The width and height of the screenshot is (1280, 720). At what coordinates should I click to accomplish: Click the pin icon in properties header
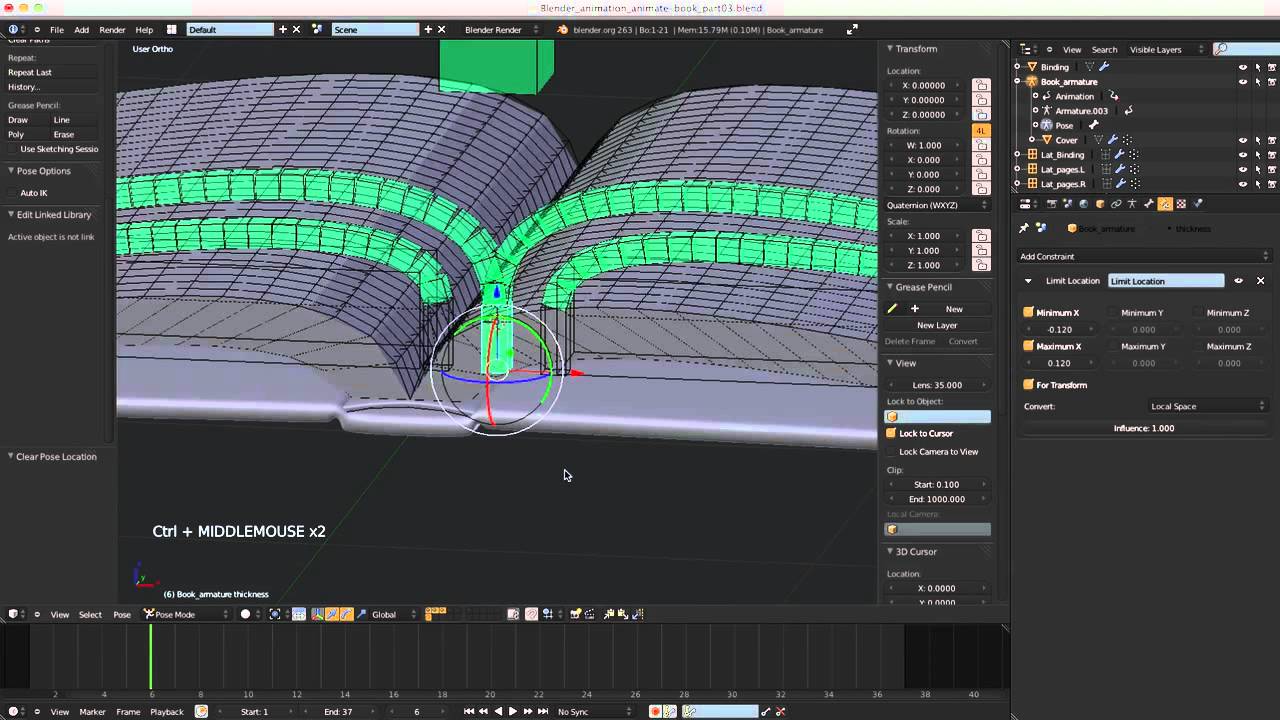1024,228
